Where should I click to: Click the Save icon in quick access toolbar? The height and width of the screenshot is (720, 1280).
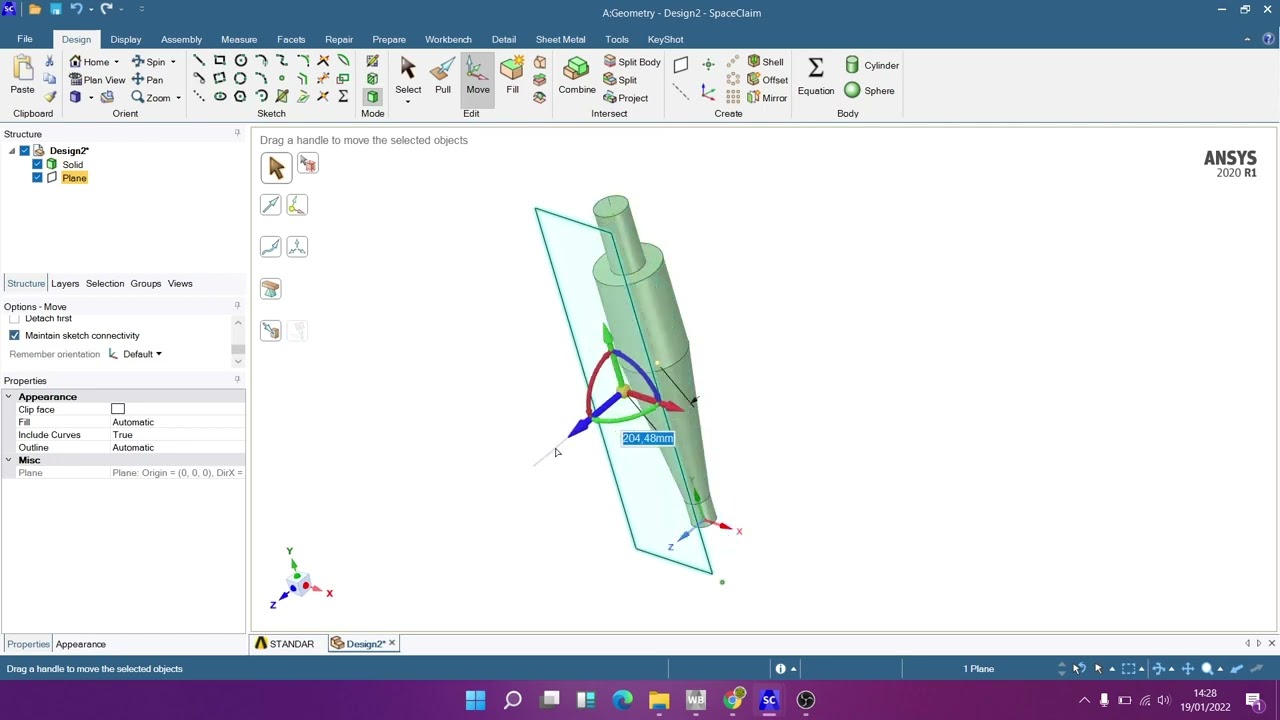point(55,9)
